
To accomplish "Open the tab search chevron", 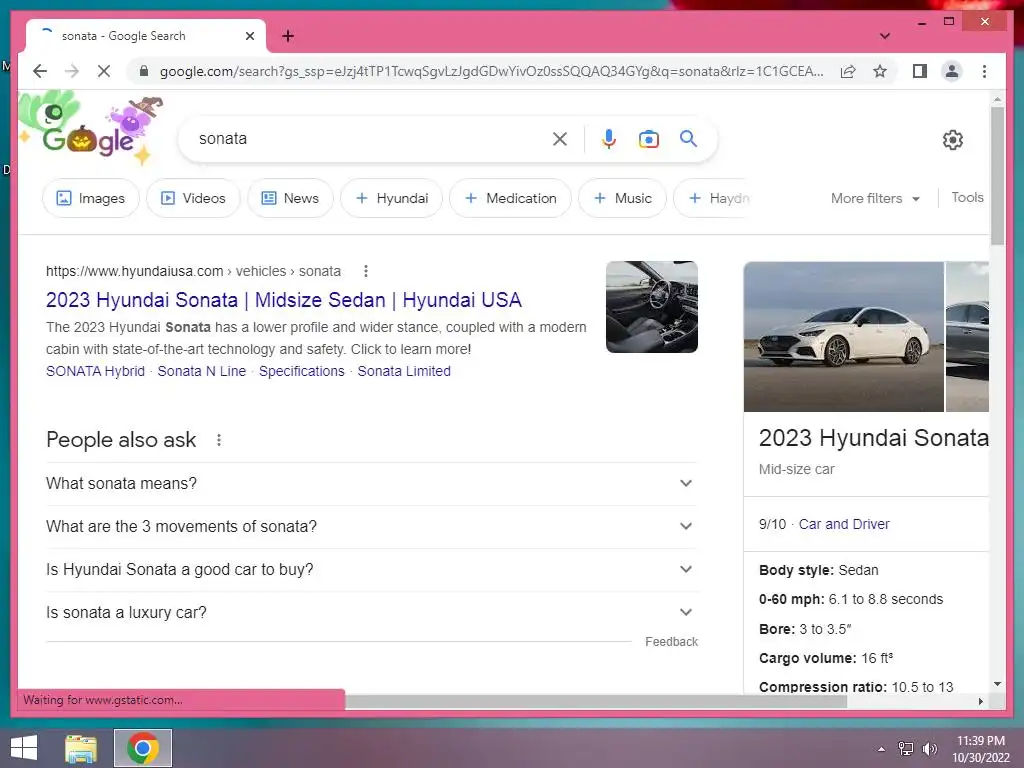I will 885,36.
